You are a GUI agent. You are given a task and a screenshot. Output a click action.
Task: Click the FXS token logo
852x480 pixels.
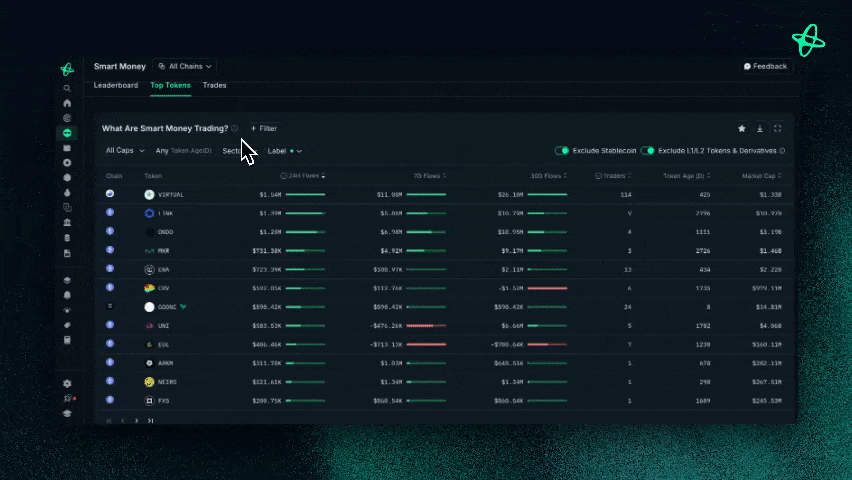click(x=149, y=401)
